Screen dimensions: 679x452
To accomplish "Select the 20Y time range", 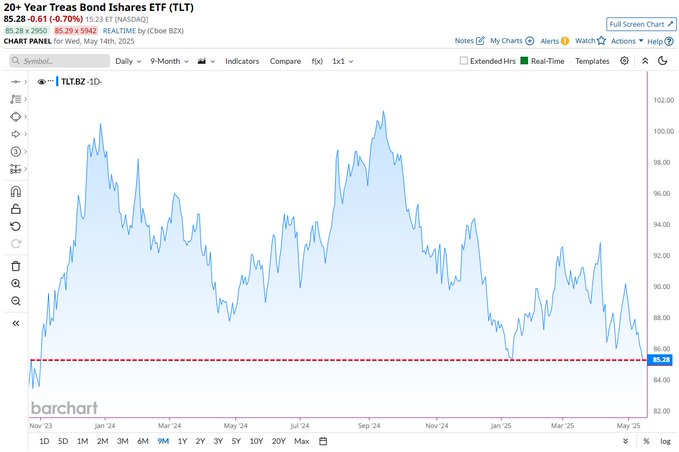I will click(x=278, y=441).
